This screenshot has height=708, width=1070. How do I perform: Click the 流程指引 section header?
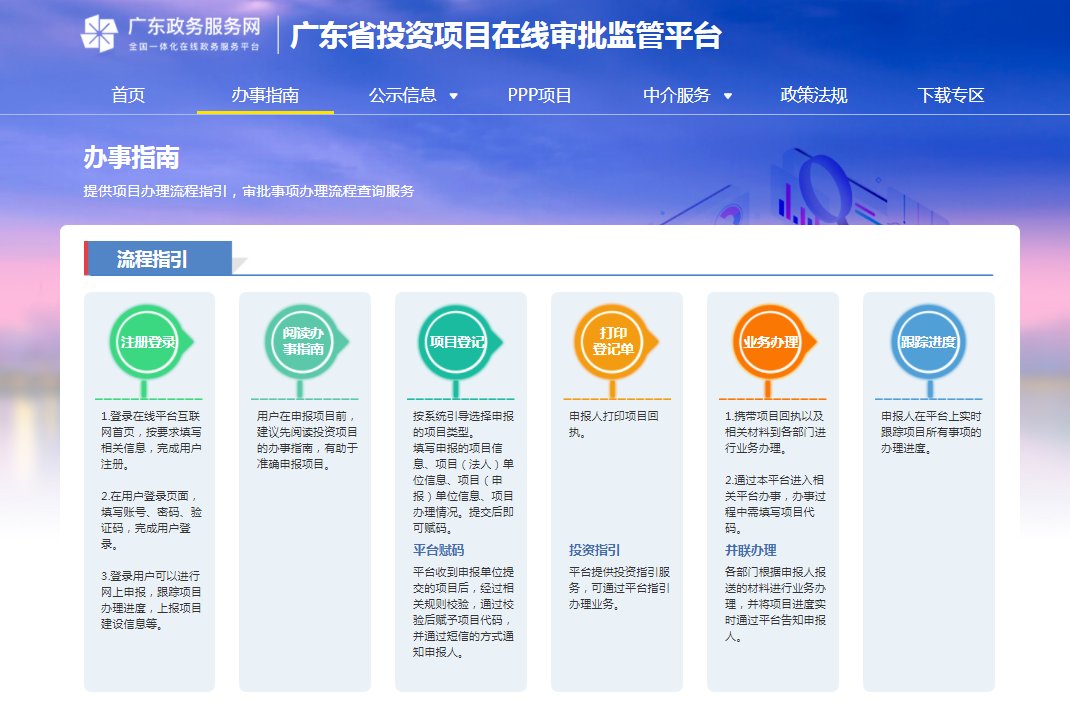152,259
